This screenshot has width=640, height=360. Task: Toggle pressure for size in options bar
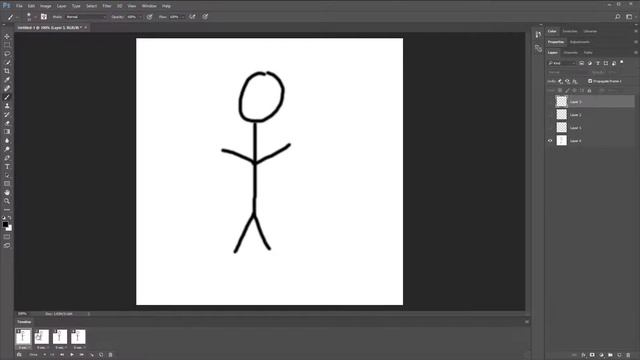[205, 17]
